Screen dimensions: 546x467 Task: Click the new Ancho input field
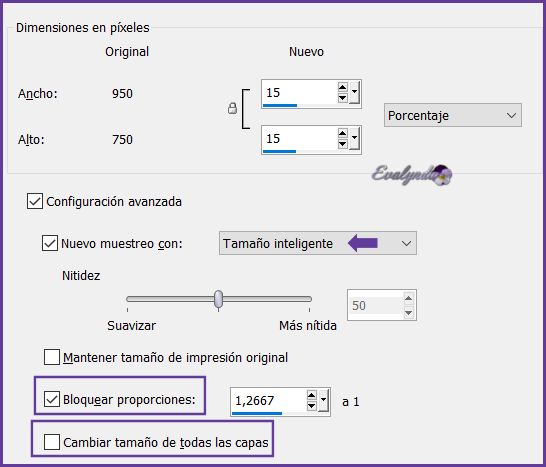coord(299,93)
